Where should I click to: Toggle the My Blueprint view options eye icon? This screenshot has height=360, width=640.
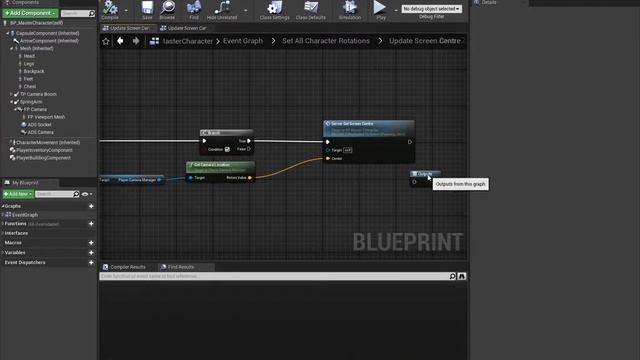[85, 194]
